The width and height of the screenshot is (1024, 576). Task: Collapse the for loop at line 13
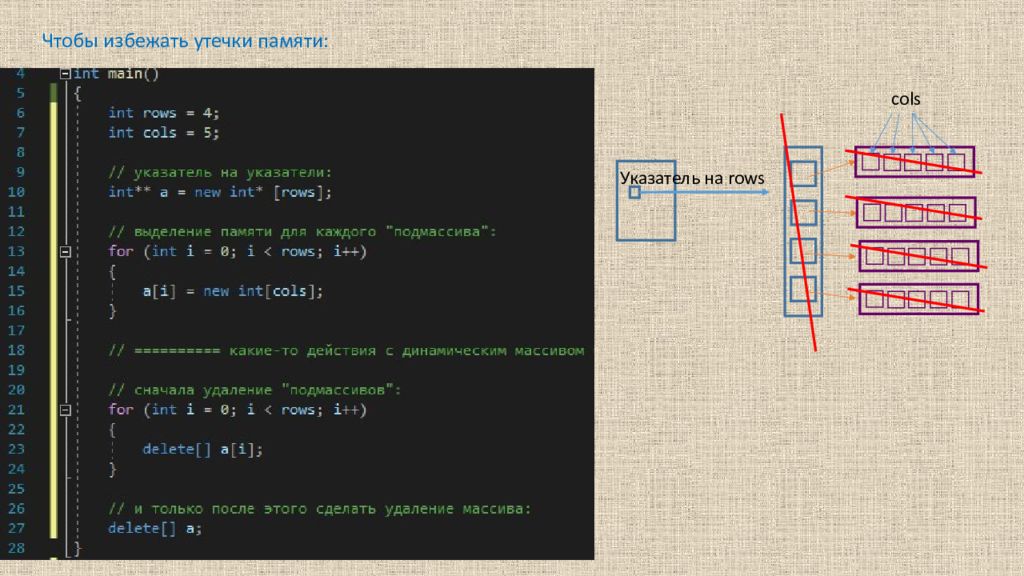pyautogui.click(x=65, y=251)
